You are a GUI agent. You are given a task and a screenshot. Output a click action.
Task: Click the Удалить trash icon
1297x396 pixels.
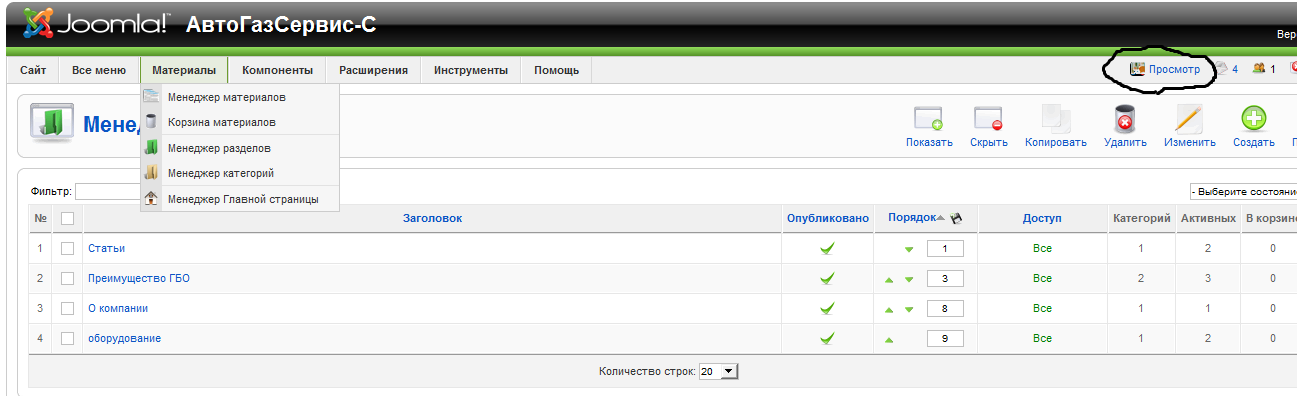click(1125, 119)
